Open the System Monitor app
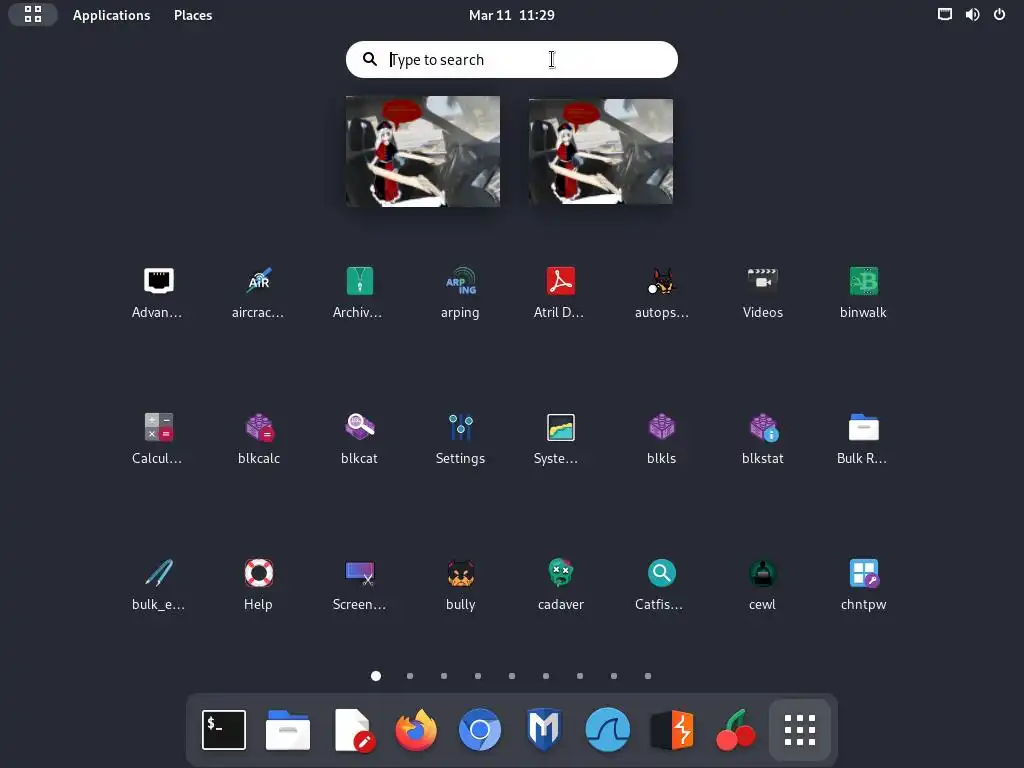The height and width of the screenshot is (768, 1024). (561, 428)
